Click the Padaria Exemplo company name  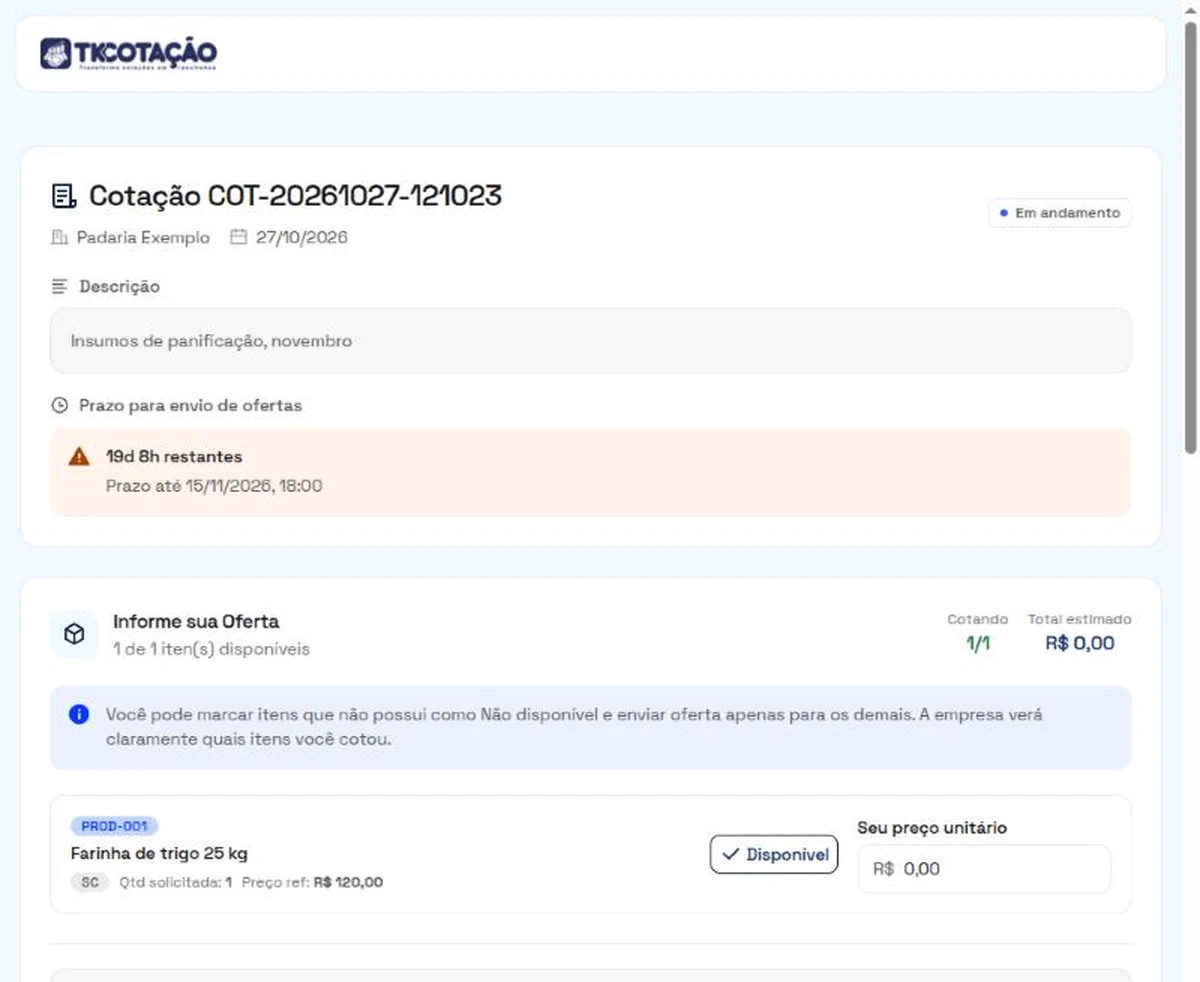143,238
